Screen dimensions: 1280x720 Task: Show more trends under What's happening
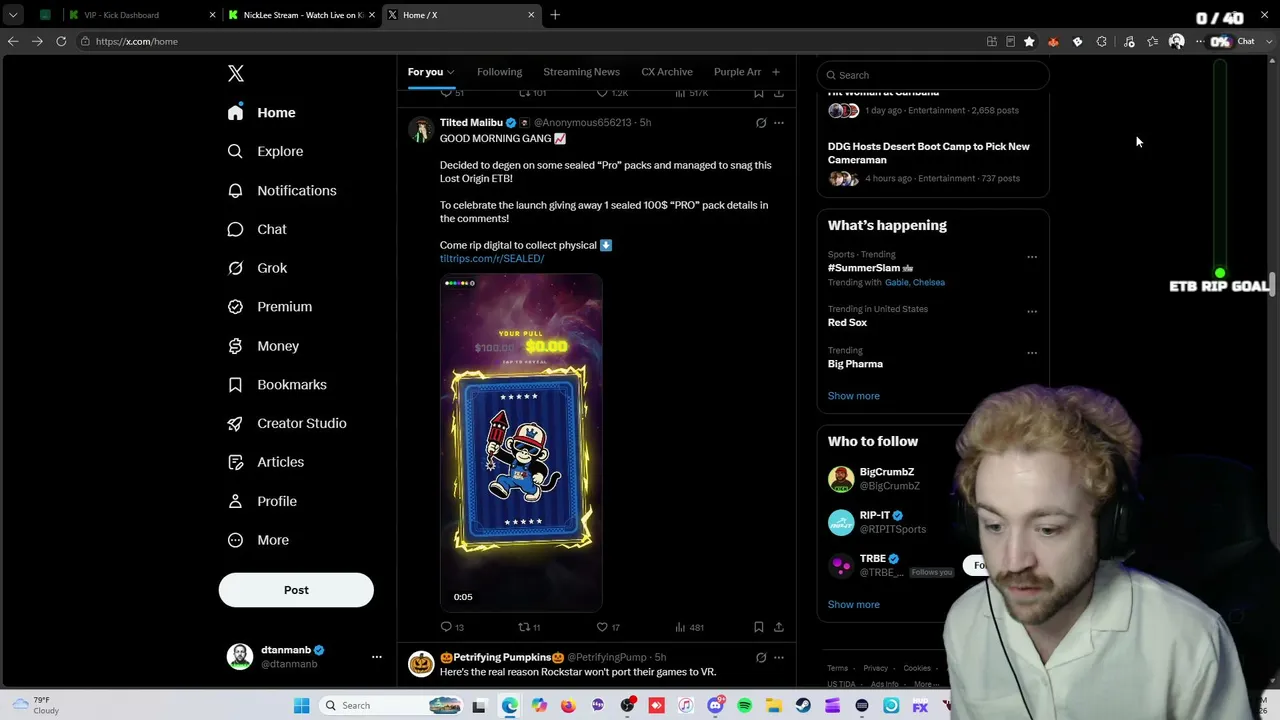coord(854,396)
